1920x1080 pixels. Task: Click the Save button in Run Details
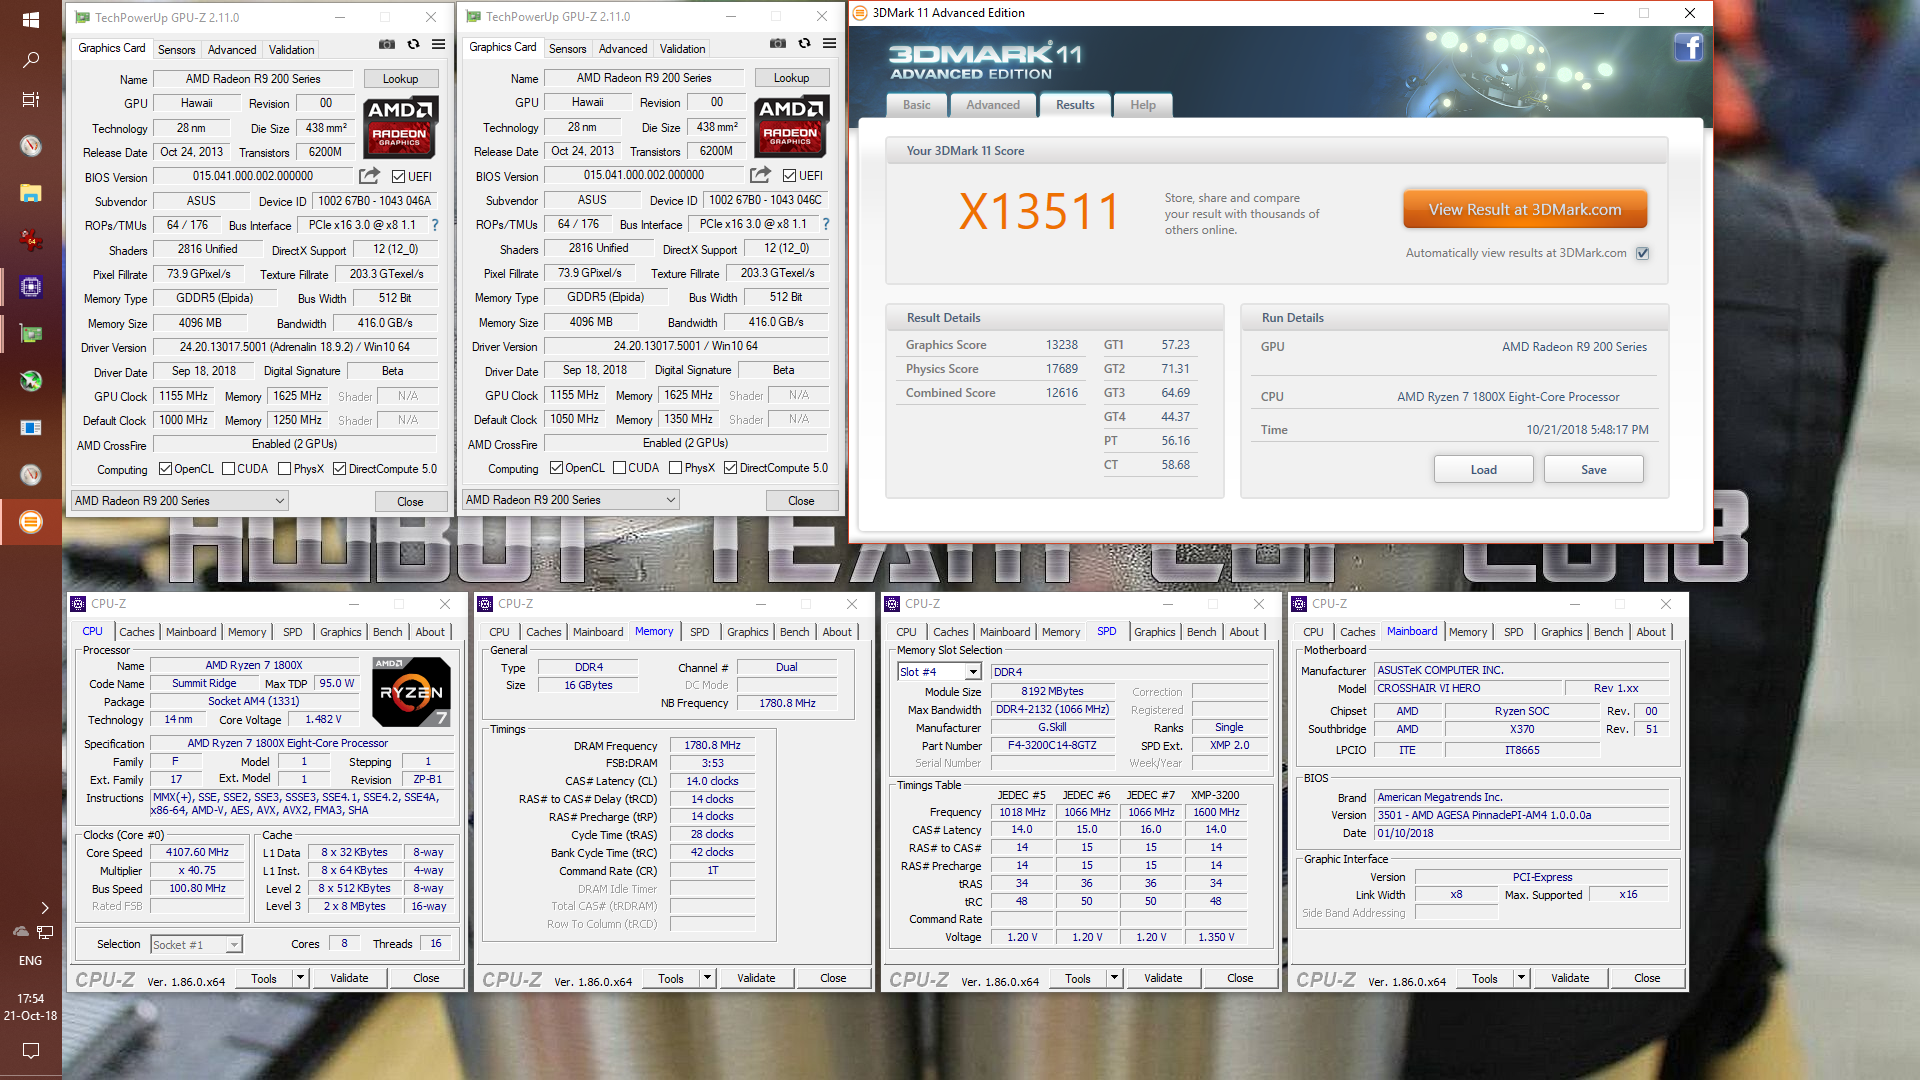tap(1593, 470)
